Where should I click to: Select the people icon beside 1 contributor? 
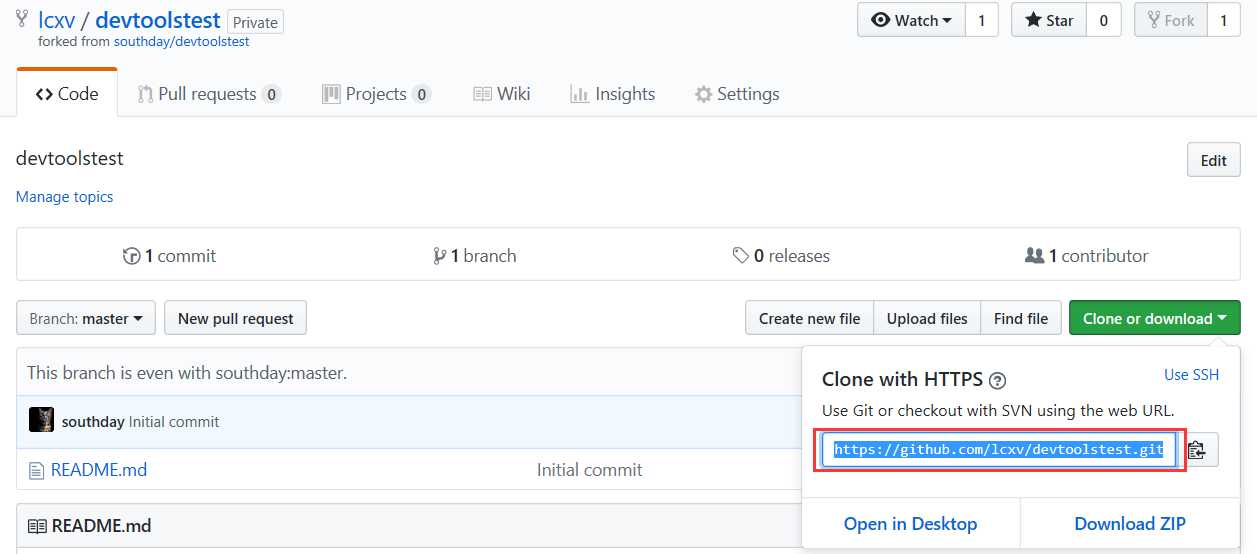pos(1035,256)
